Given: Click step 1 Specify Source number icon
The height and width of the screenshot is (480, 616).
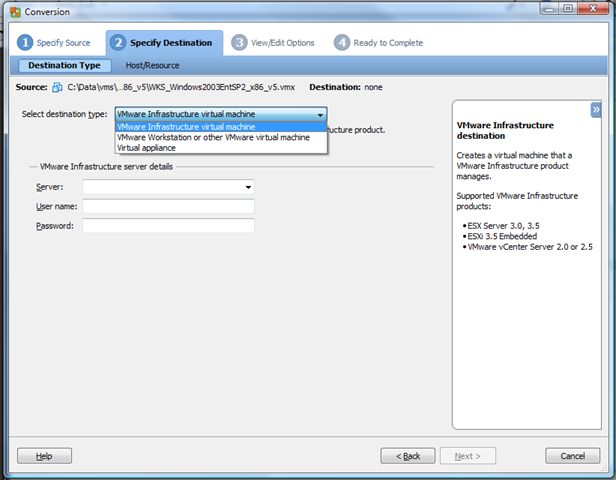Looking at the screenshot, I should pyautogui.click(x=25, y=43).
